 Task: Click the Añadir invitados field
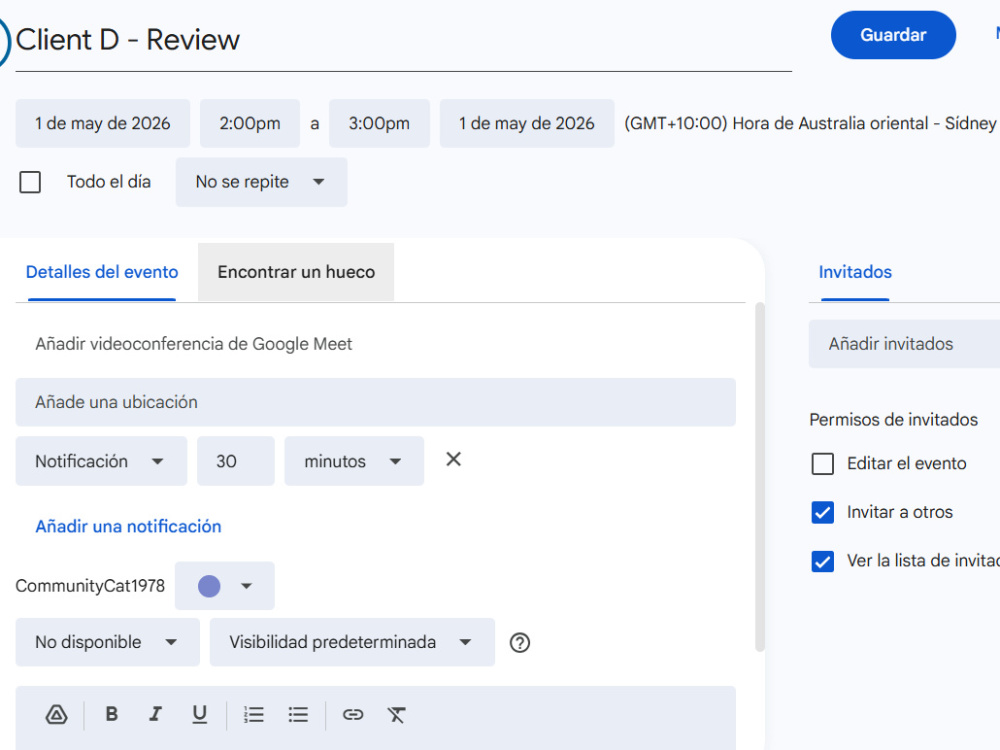click(x=904, y=344)
